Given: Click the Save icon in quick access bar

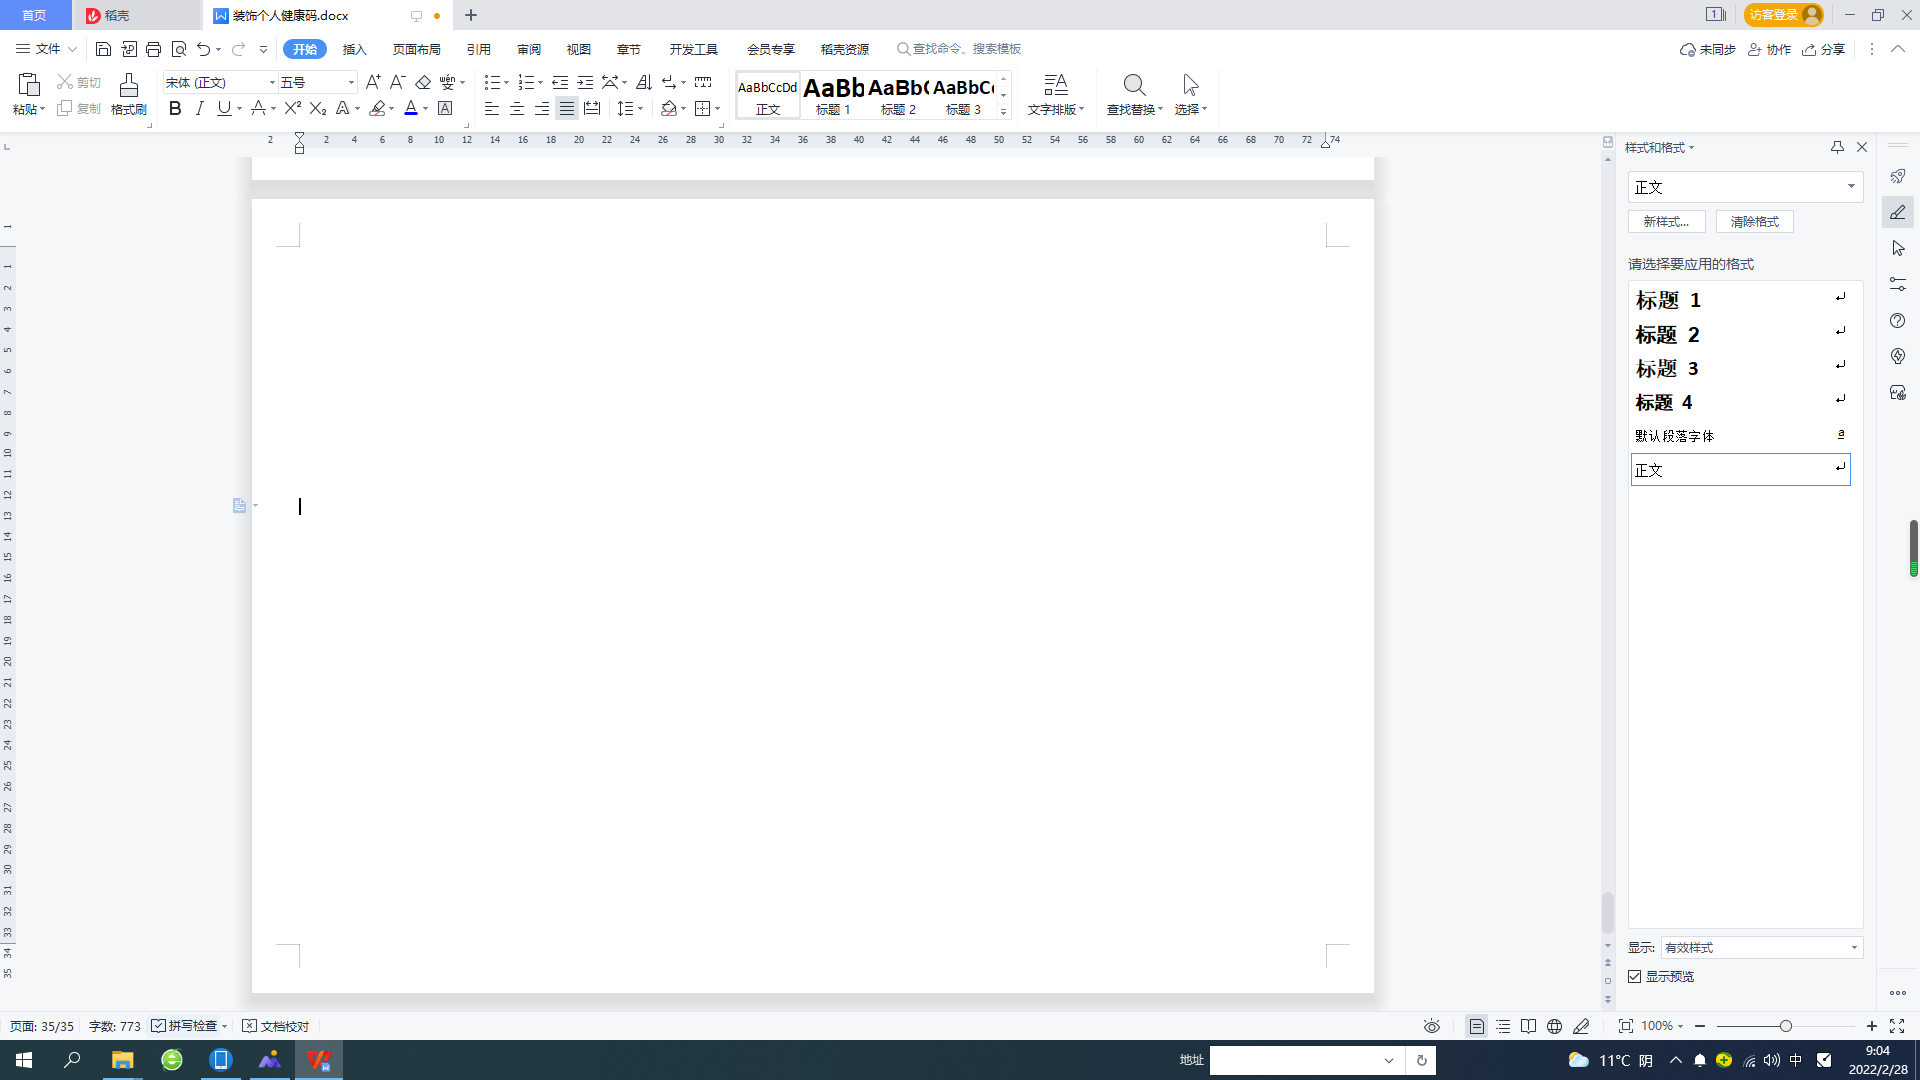Looking at the screenshot, I should [x=103, y=49].
